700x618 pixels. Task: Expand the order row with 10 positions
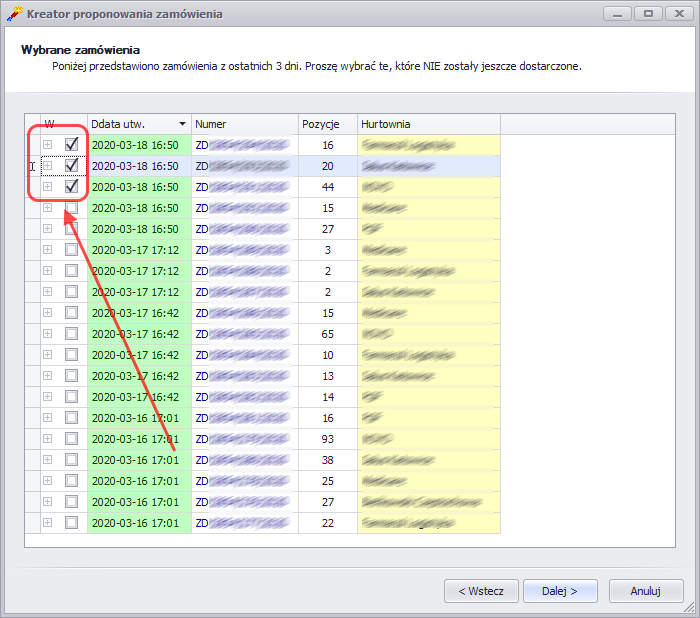(47, 354)
